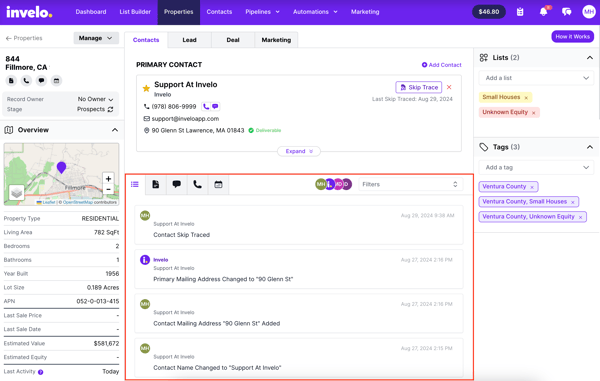Open the notifications bell

tap(543, 12)
